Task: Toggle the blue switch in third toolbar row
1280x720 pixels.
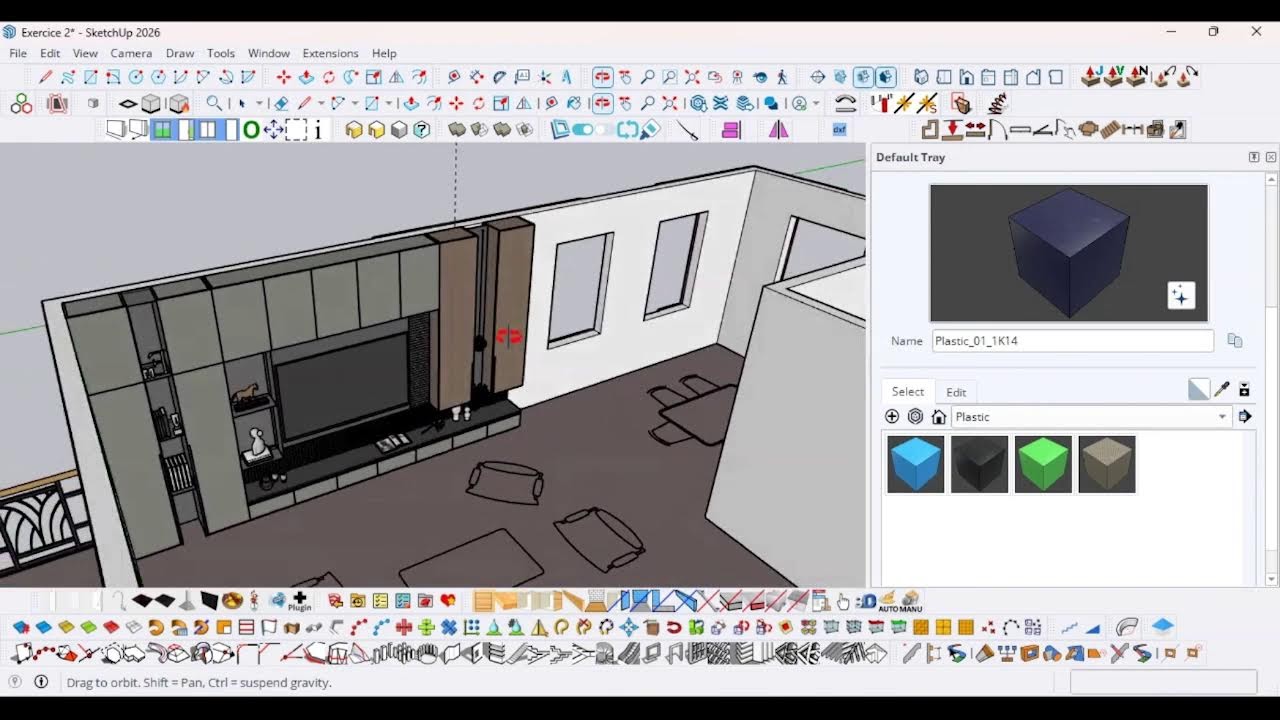Action: point(583,129)
